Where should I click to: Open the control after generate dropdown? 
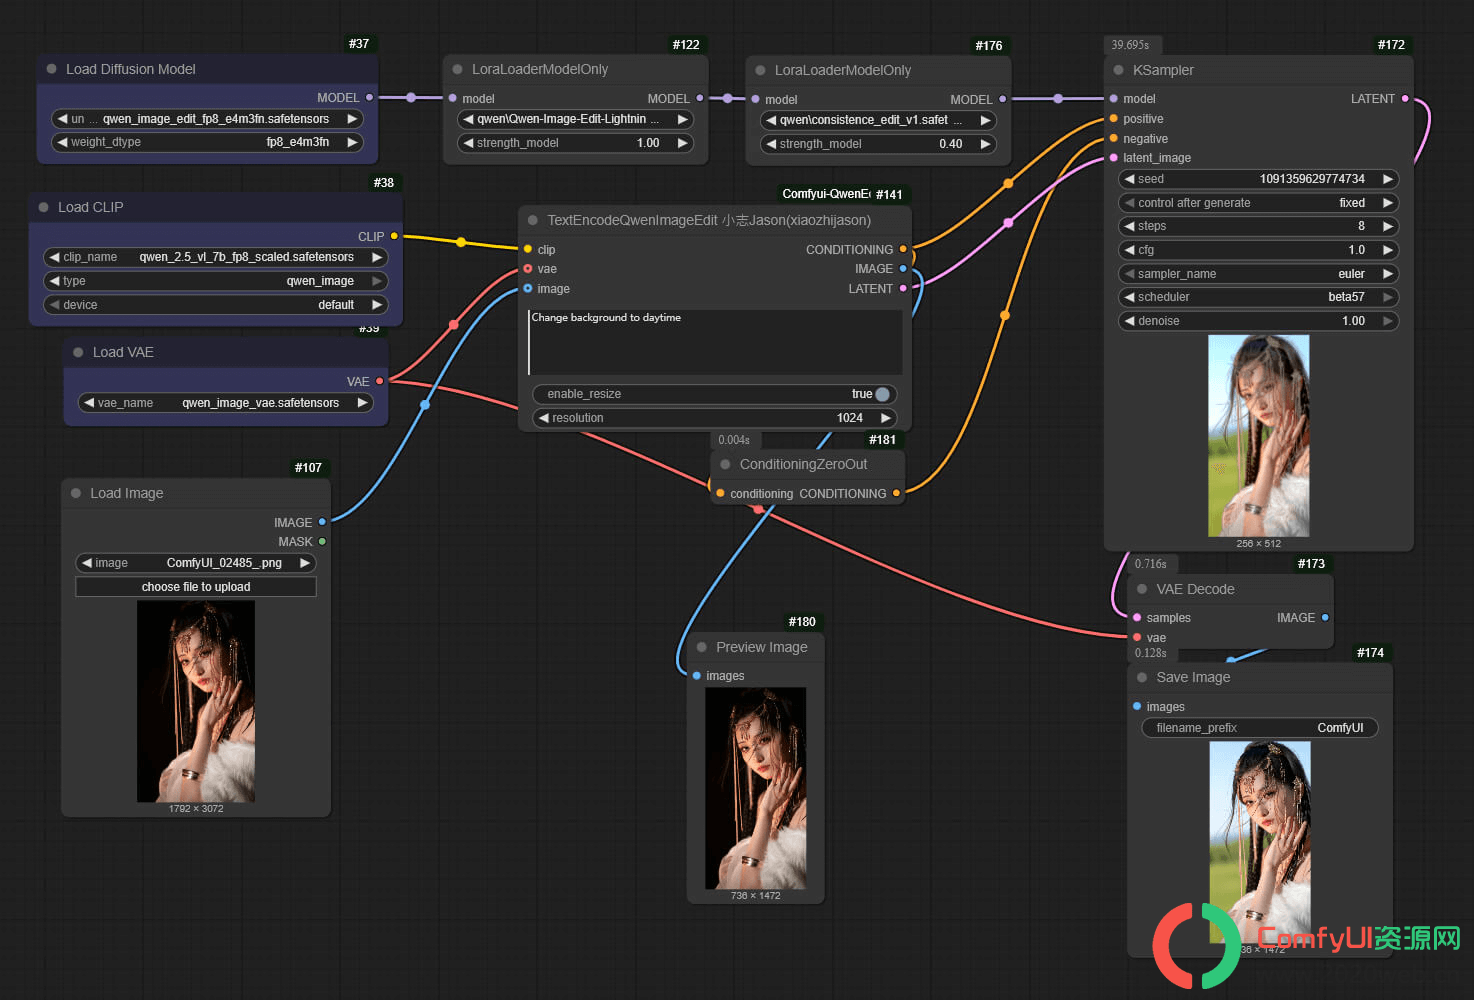point(1258,203)
